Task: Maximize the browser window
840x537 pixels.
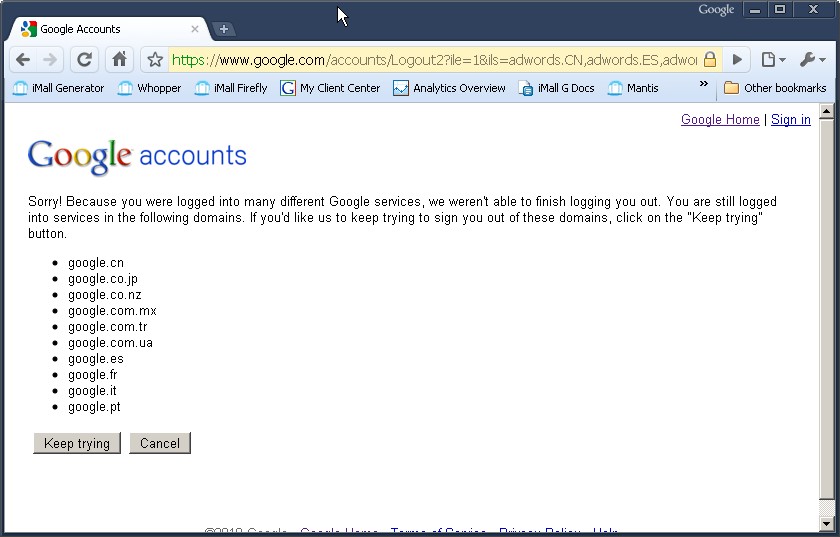Action: [x=780, y=10]
